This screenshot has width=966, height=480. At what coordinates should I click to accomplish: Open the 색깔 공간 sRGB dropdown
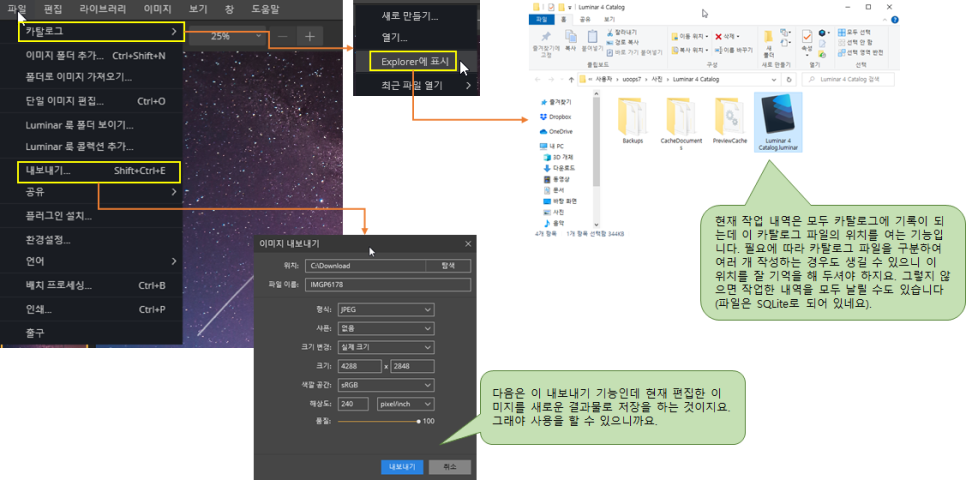pos(386,386)
